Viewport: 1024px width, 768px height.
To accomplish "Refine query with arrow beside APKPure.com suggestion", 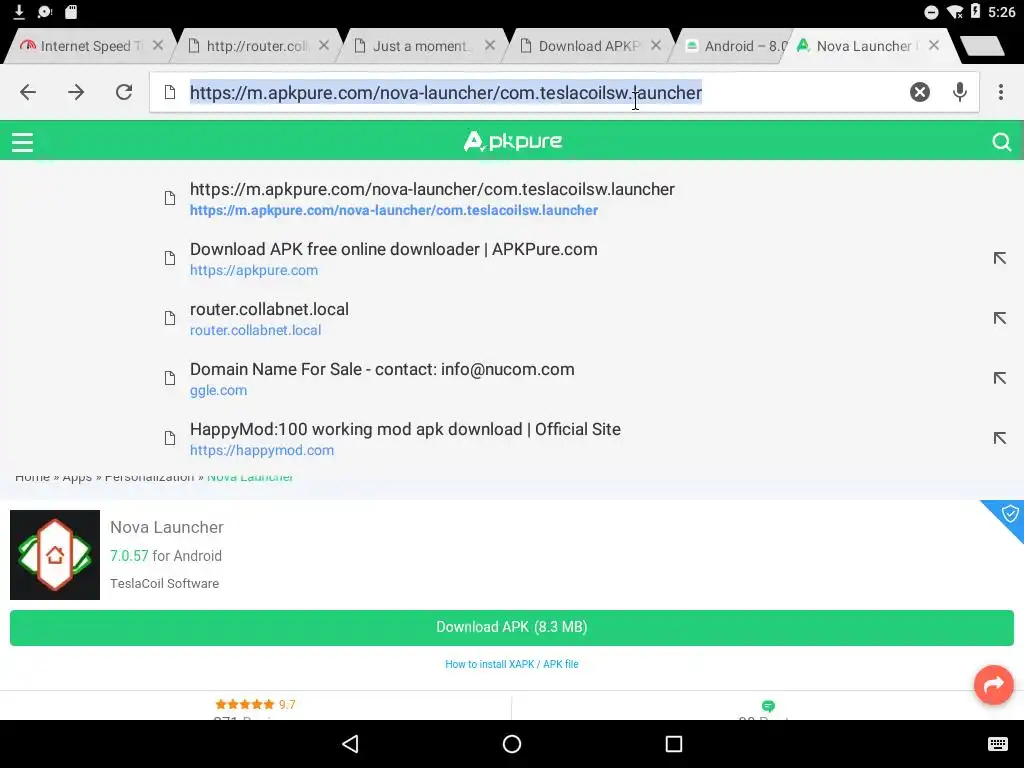I will [999, 258].
